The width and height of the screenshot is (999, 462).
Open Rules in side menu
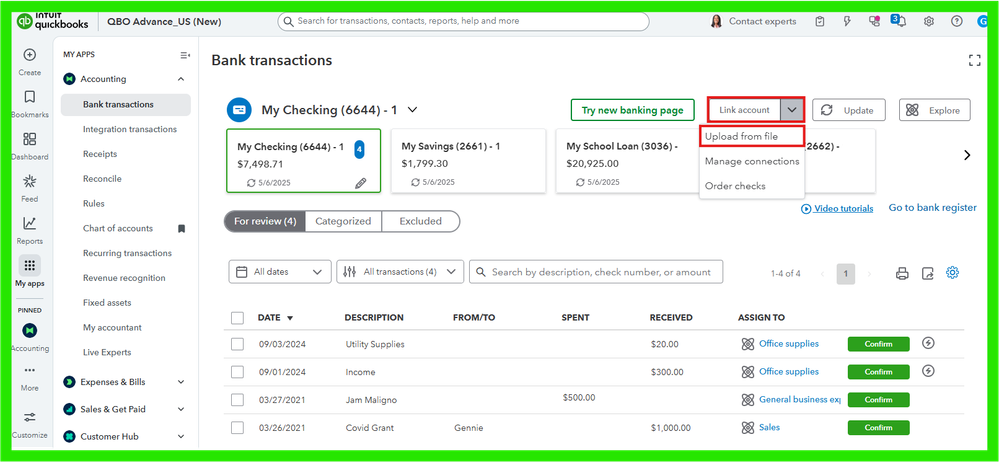(x=94, y=203)
